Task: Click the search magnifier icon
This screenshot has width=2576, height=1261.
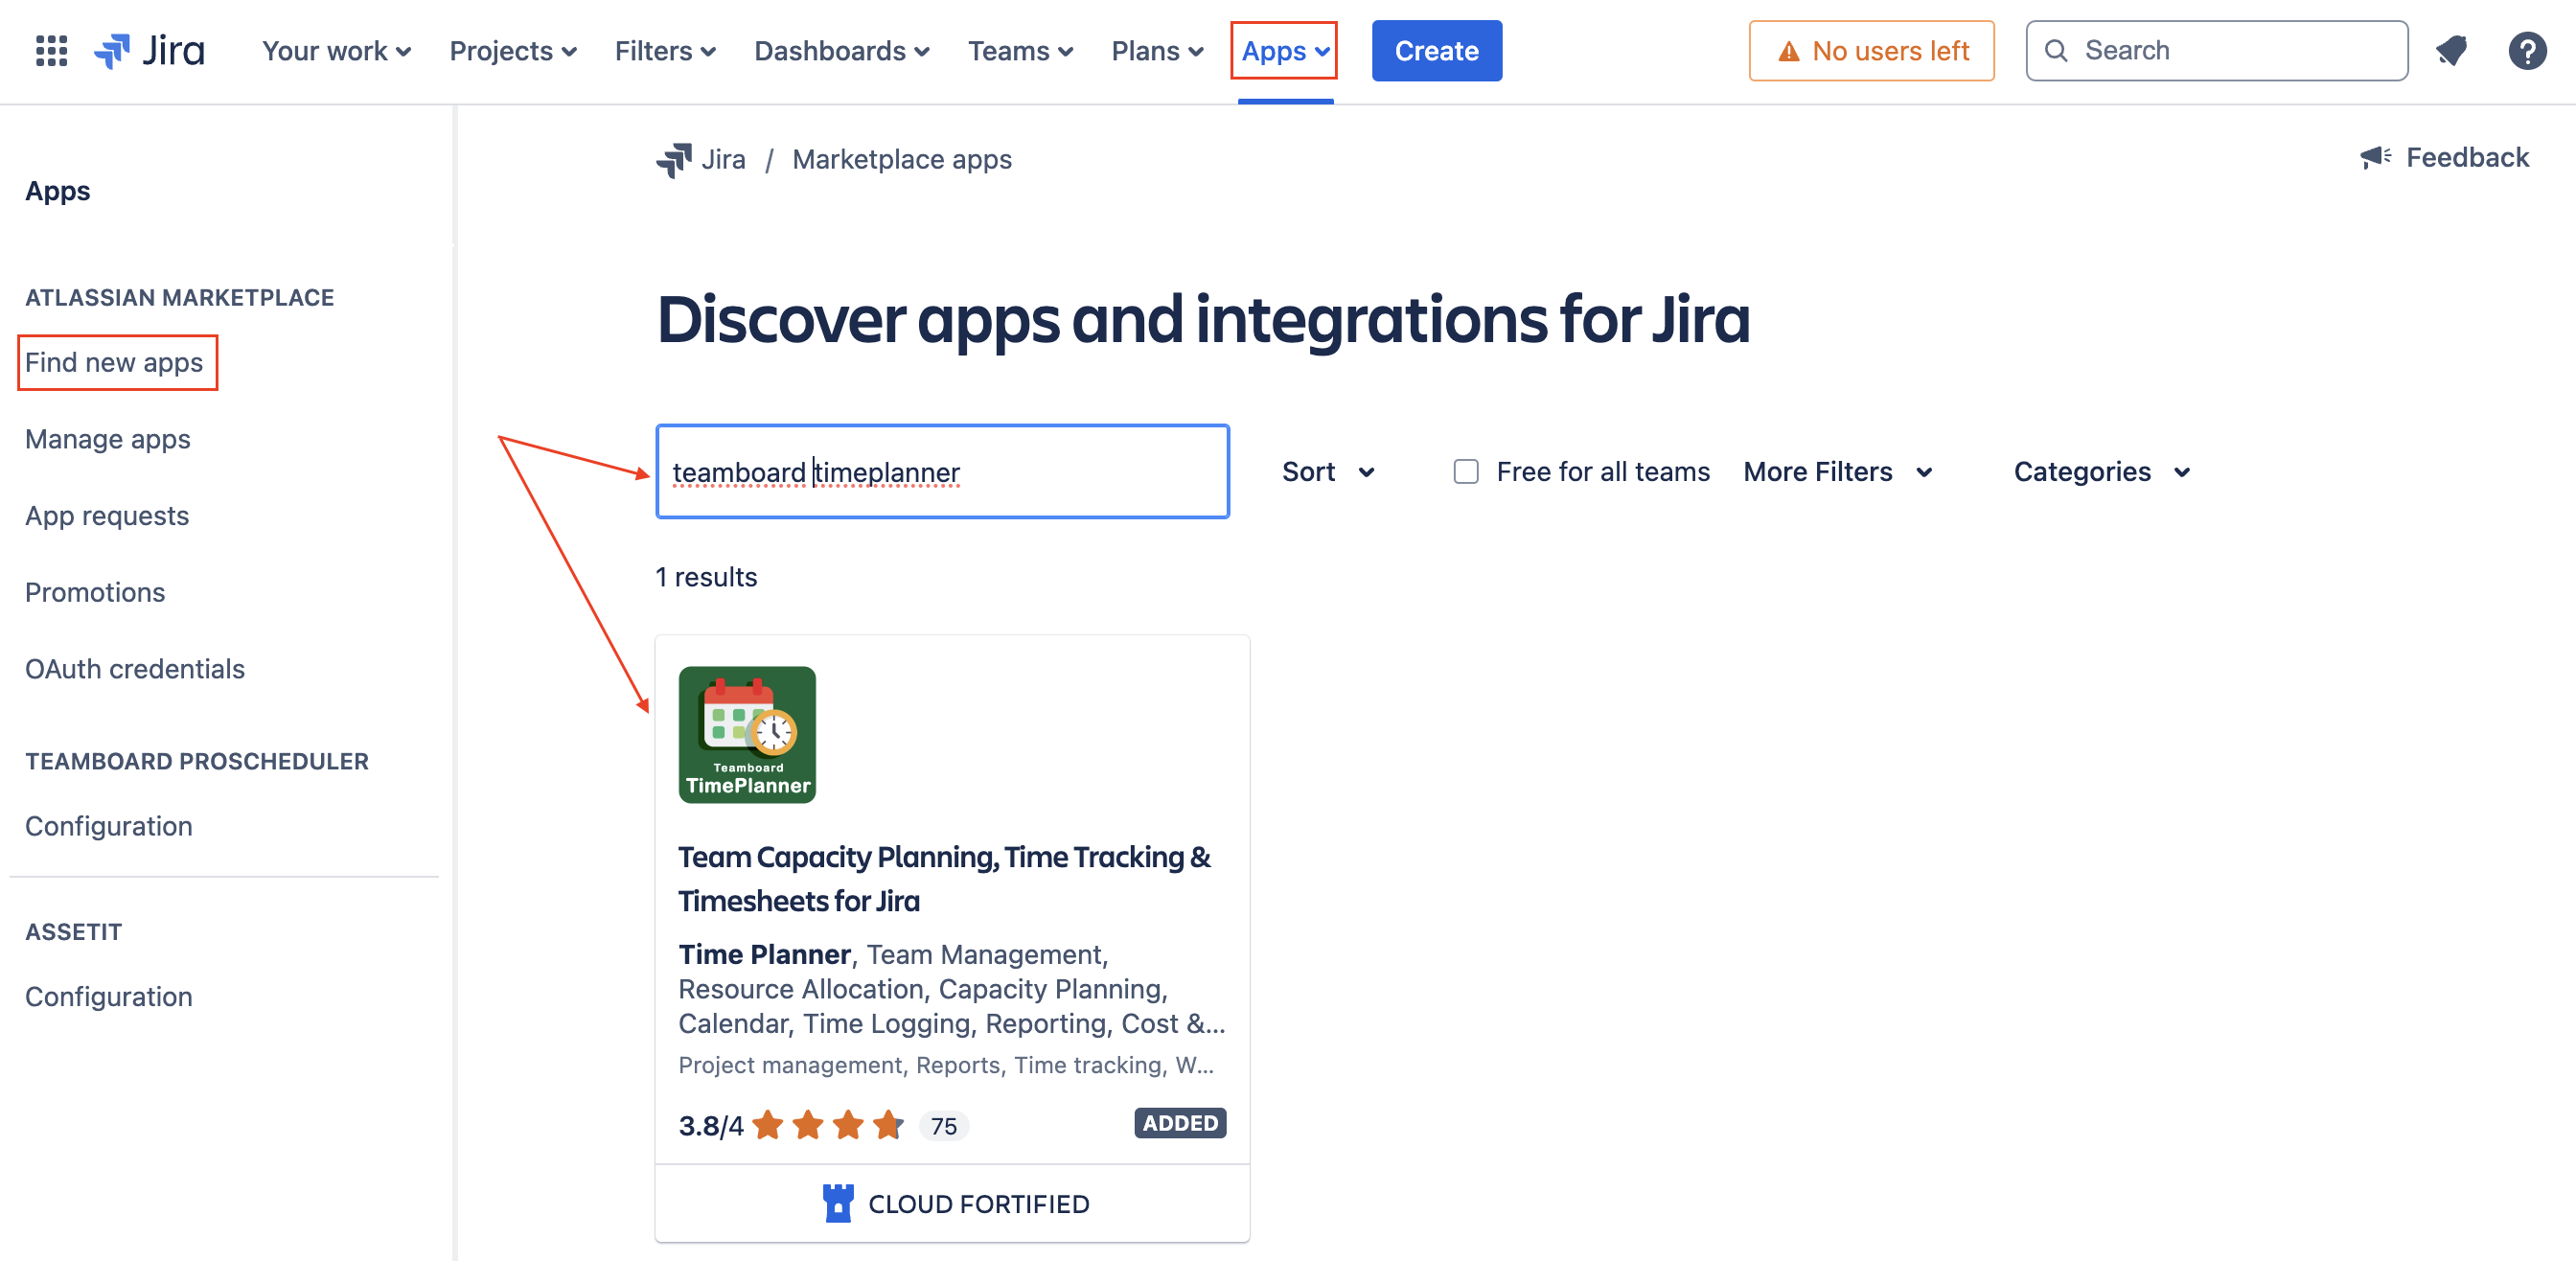Action: pyautogui.click(x=2056, y=51)
